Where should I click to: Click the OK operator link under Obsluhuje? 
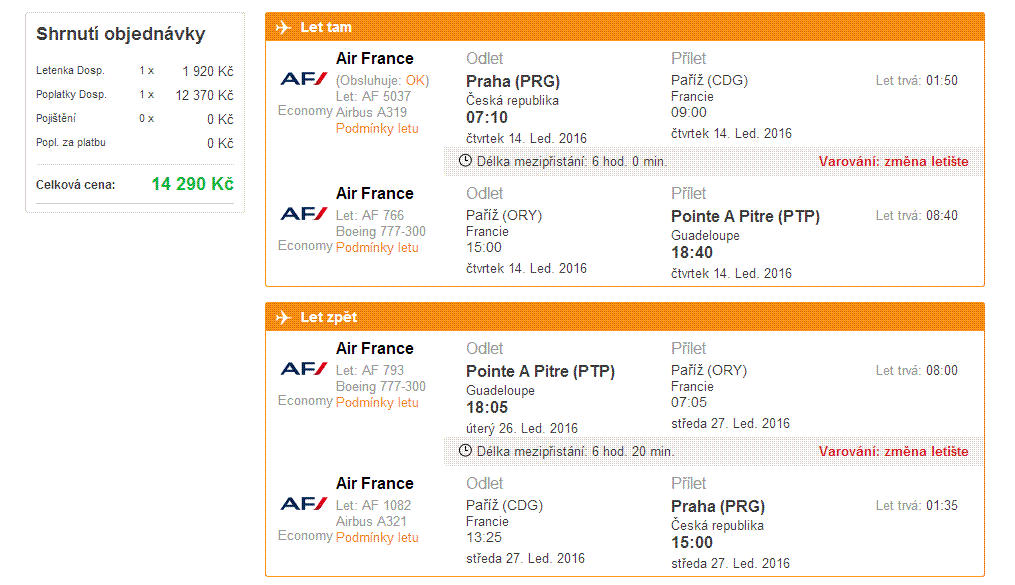(x=415, y=80)
